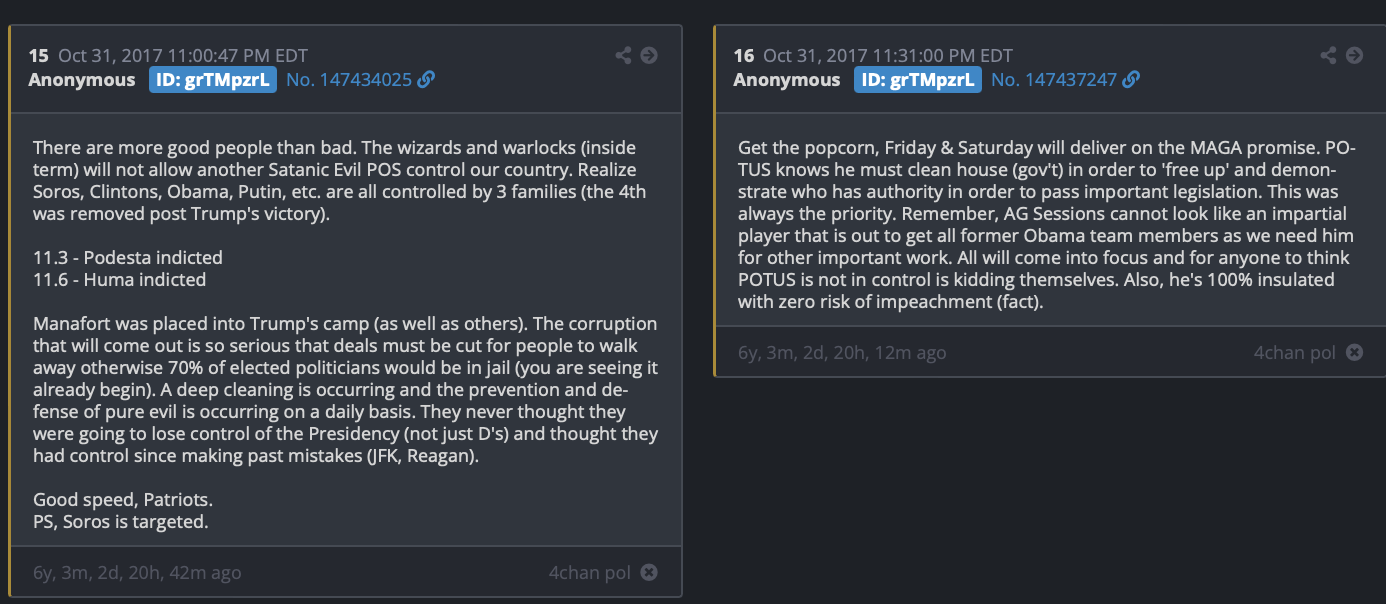Click the 4chan pol source label on post 15
Screen dimensions: 1386x604
click(590, 573)
